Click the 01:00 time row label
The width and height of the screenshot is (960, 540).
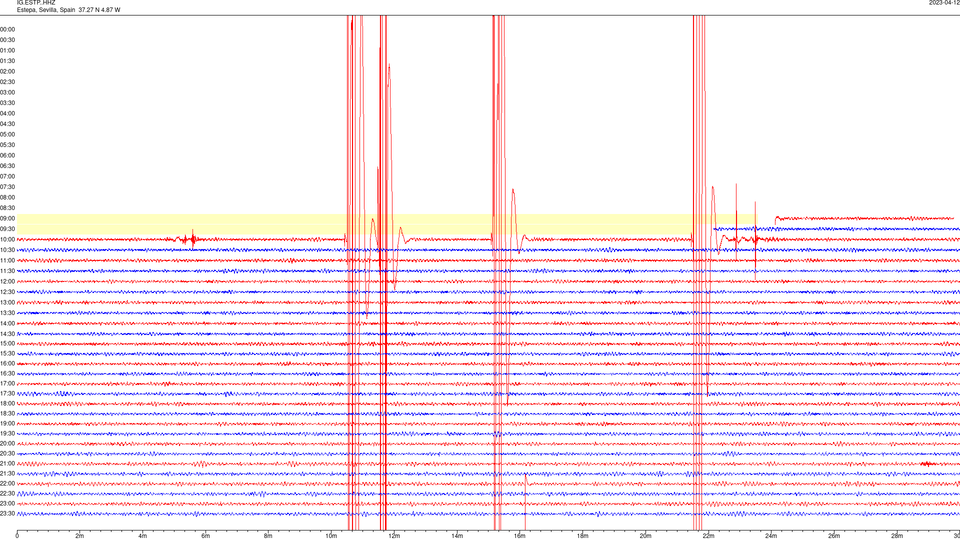tap(7, 50)
